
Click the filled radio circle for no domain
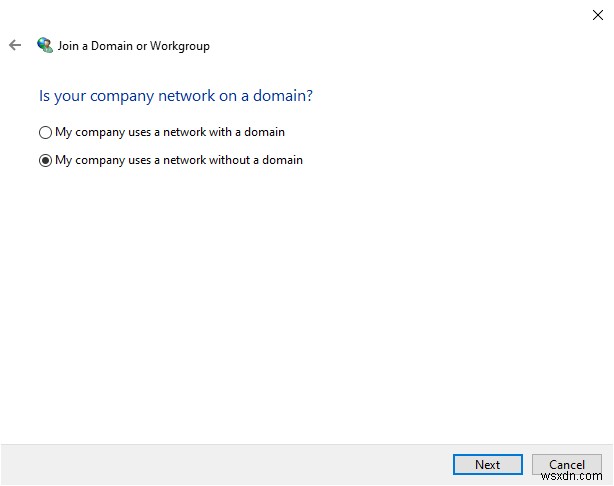coord(45,160)
